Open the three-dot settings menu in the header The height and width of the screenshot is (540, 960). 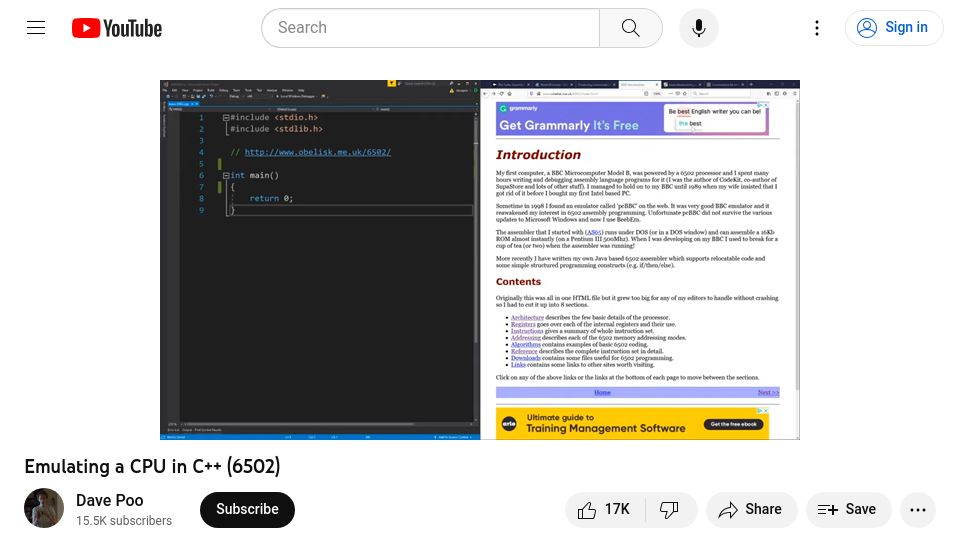tap(817, 28)
